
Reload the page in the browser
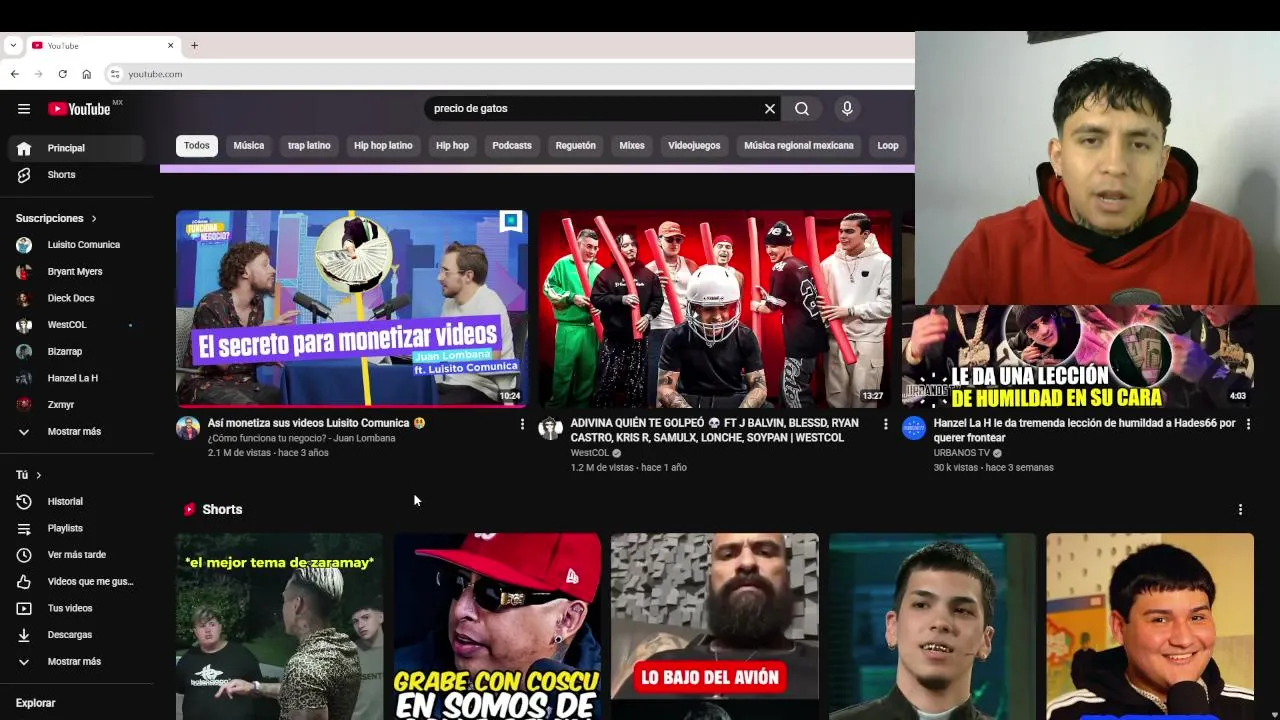click(62, 74)
